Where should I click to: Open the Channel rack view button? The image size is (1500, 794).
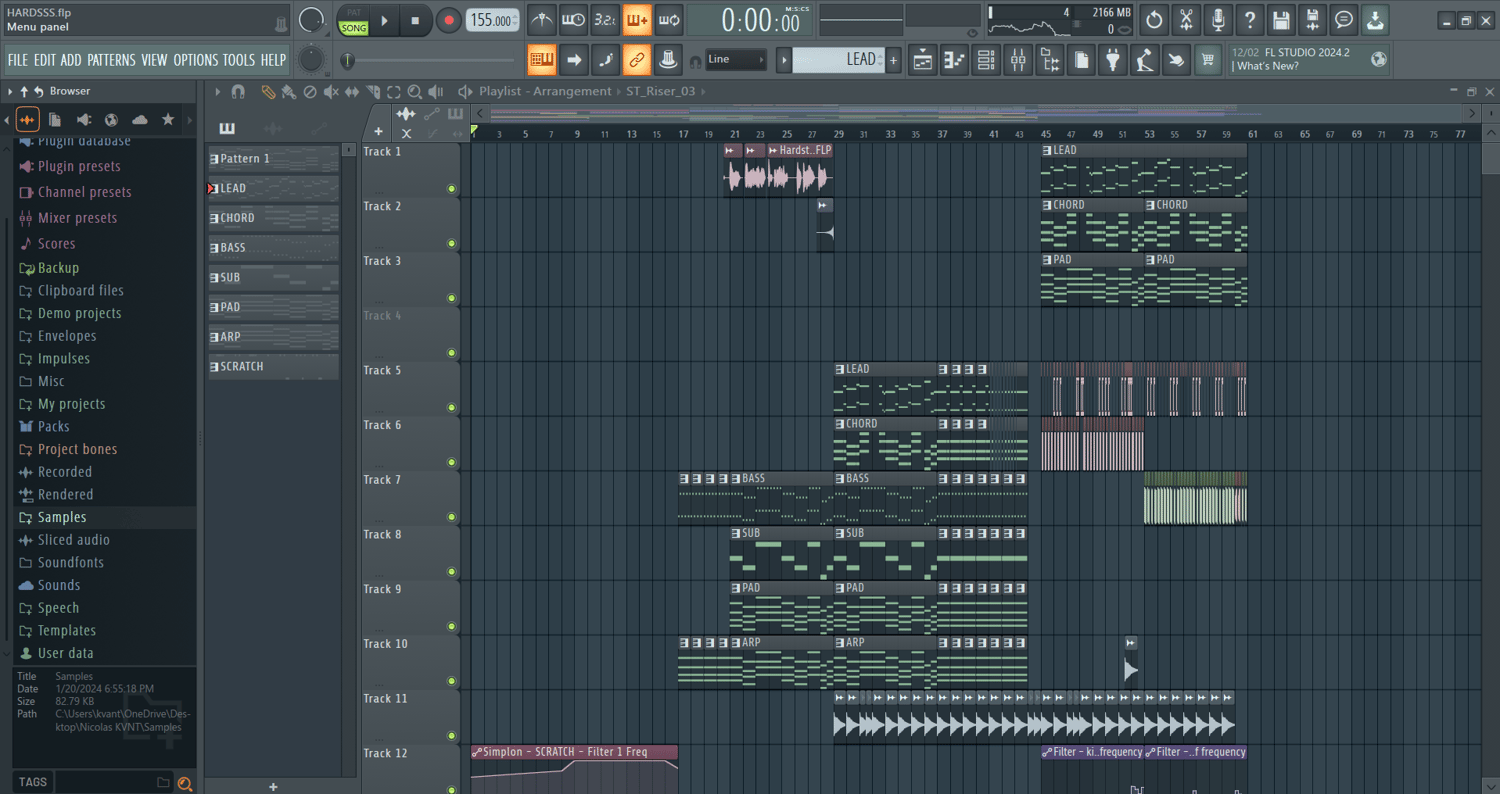point(986,60)
